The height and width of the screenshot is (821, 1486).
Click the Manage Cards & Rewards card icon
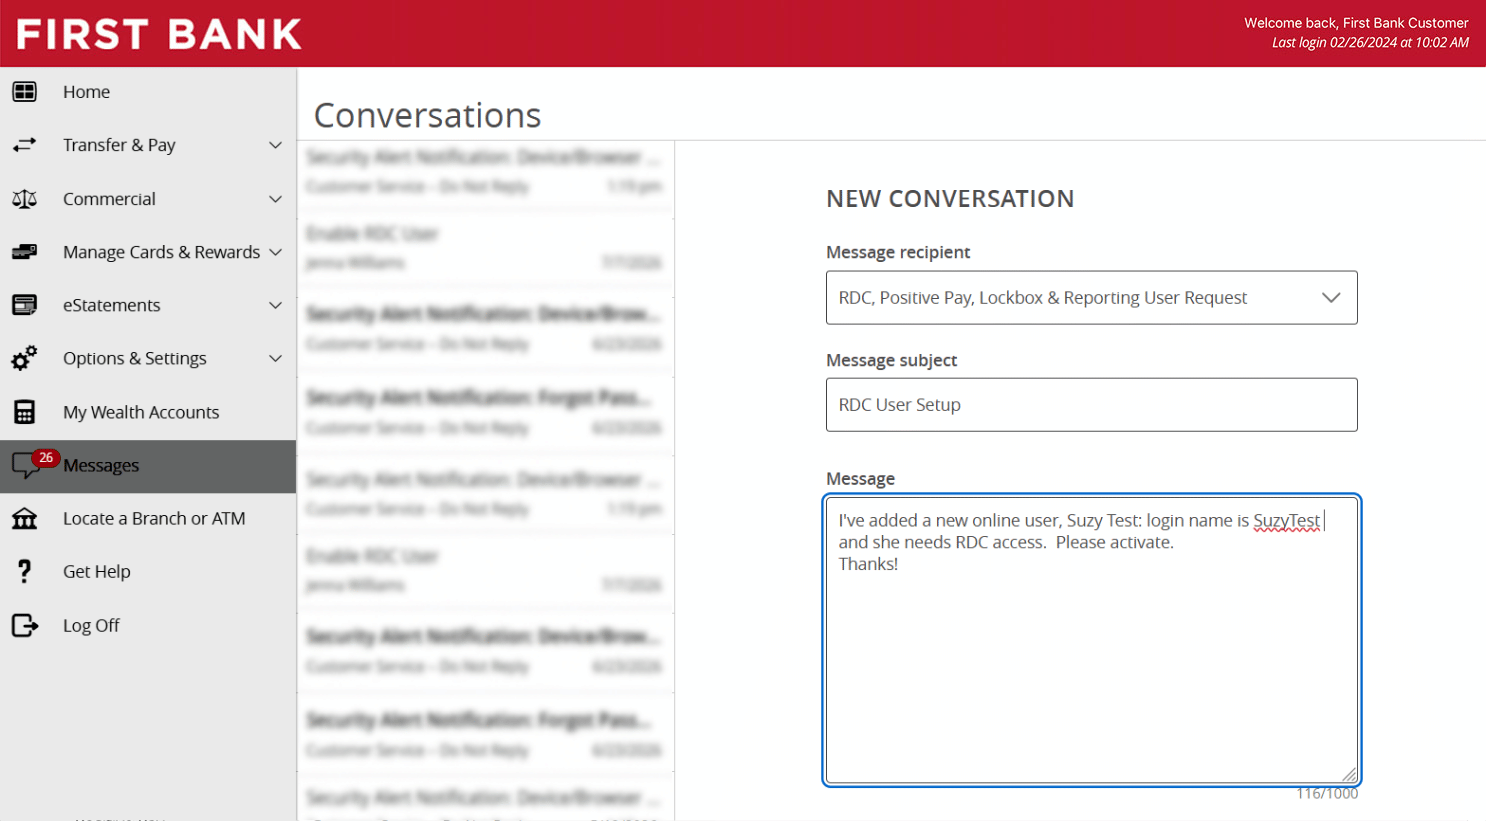click(25, 252)
